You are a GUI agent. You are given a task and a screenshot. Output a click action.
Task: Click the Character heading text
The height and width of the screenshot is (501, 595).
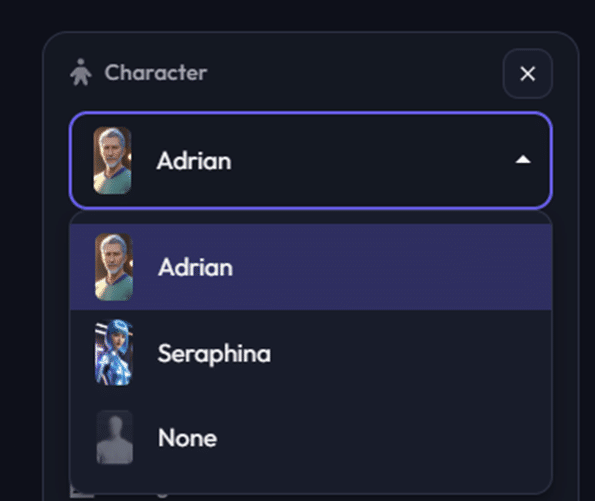(x=156, y=72)
